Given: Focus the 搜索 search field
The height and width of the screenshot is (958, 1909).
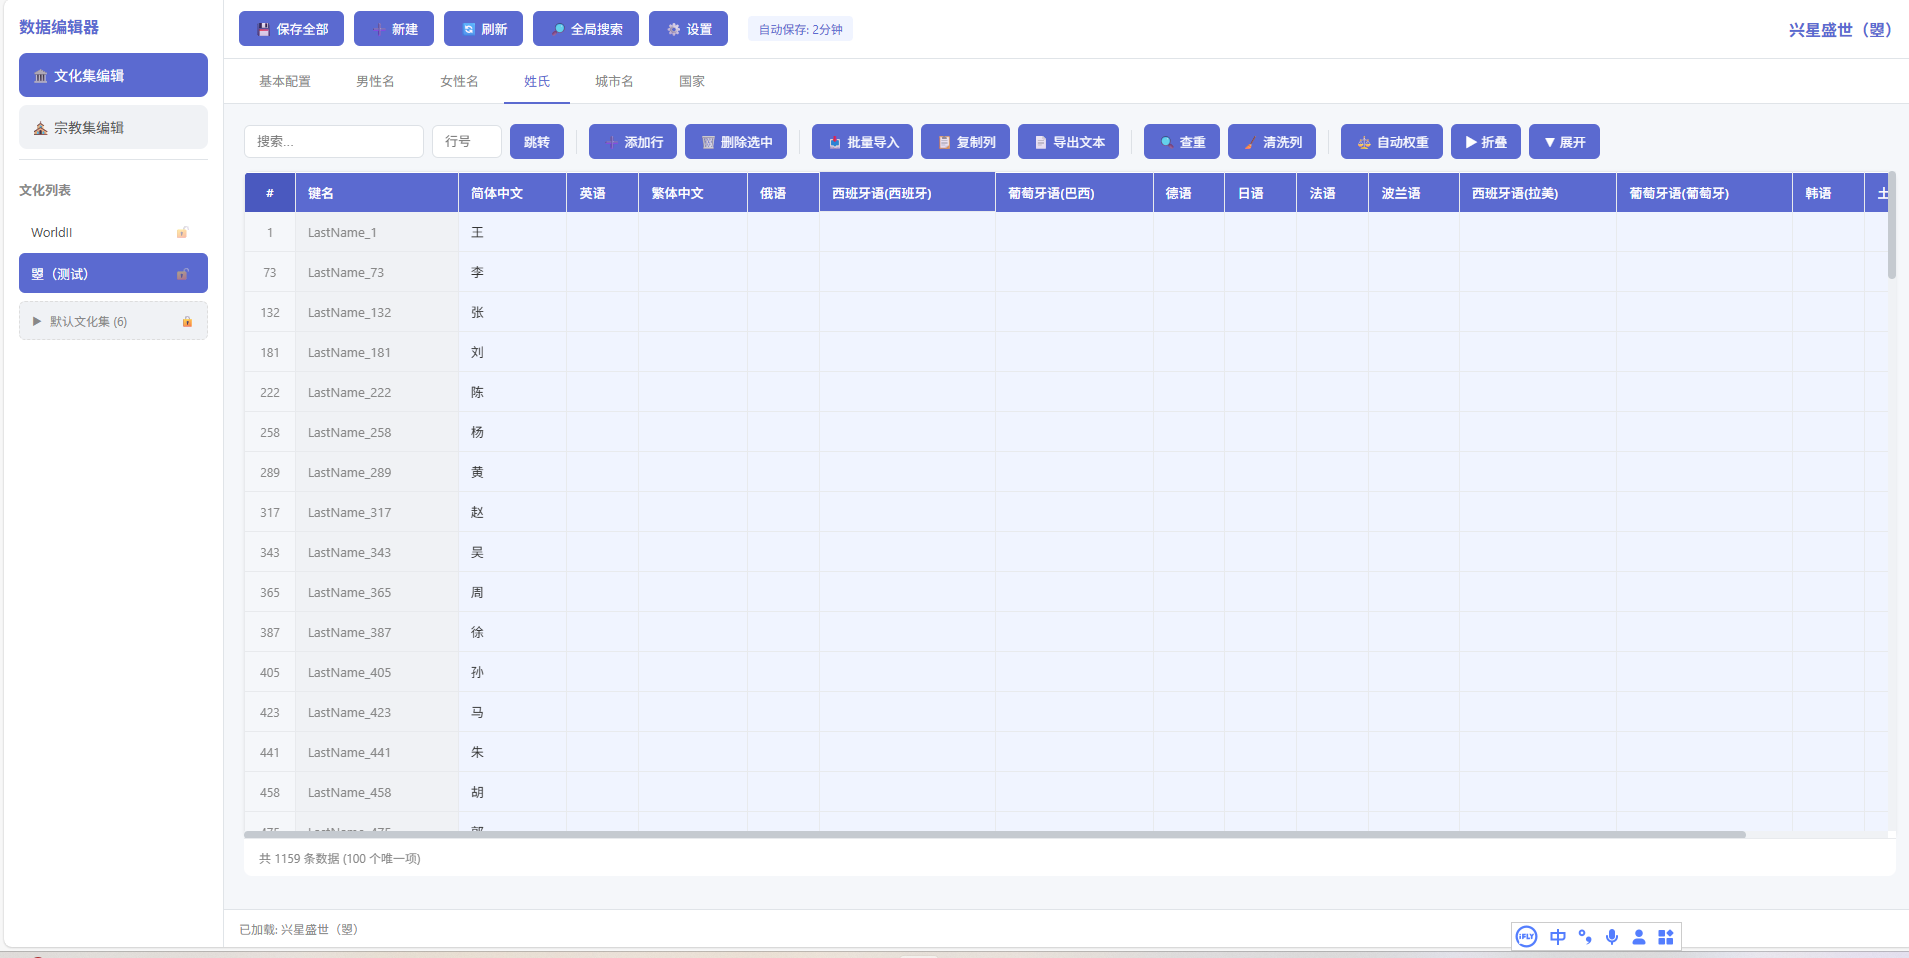Looking at the screenshot, I should point(334,141).
